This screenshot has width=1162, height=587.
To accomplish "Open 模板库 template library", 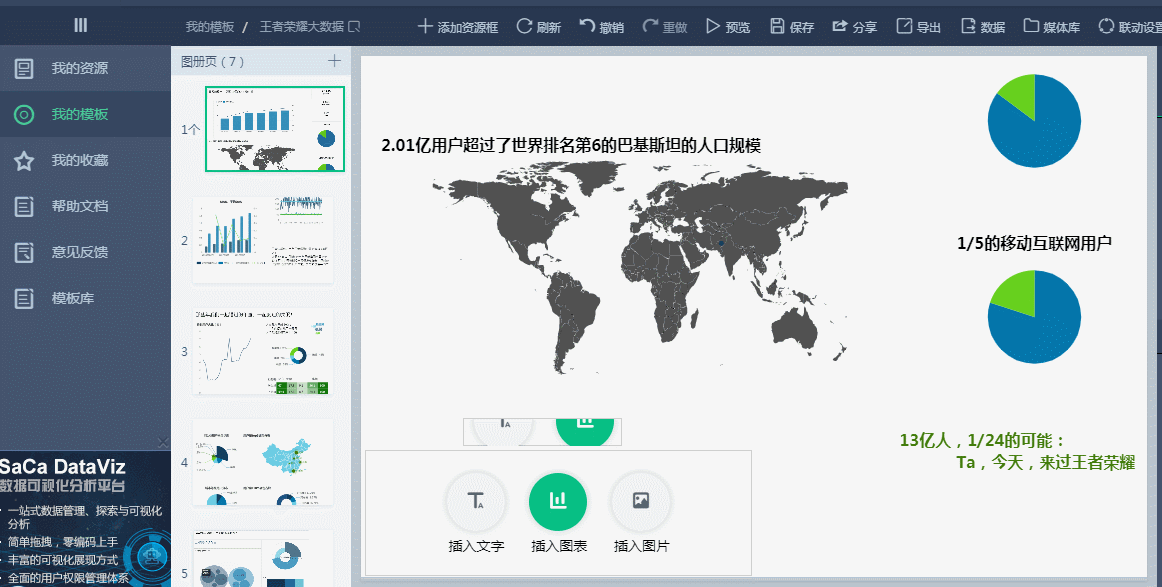I will (85, 298).
